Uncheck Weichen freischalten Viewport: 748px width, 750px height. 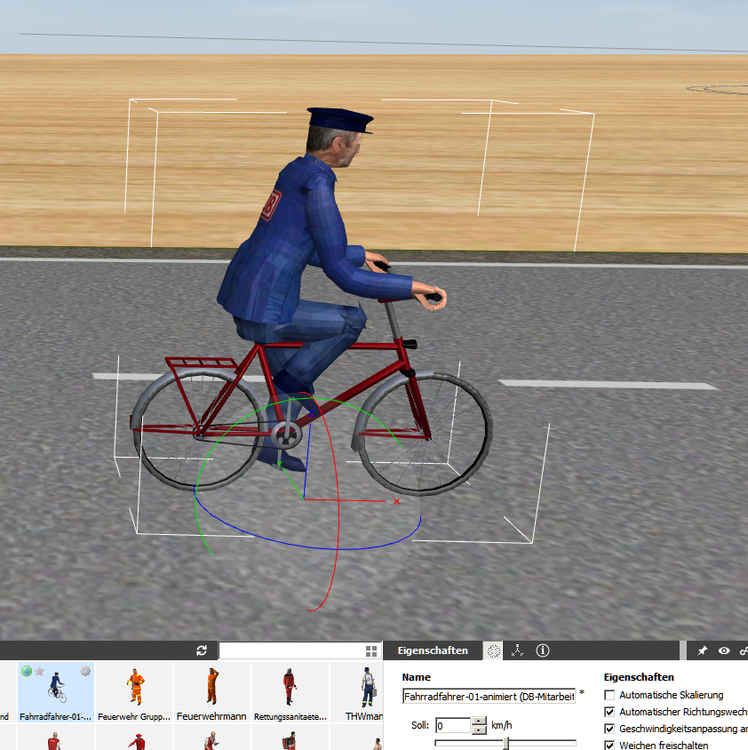tap(609, 745)
